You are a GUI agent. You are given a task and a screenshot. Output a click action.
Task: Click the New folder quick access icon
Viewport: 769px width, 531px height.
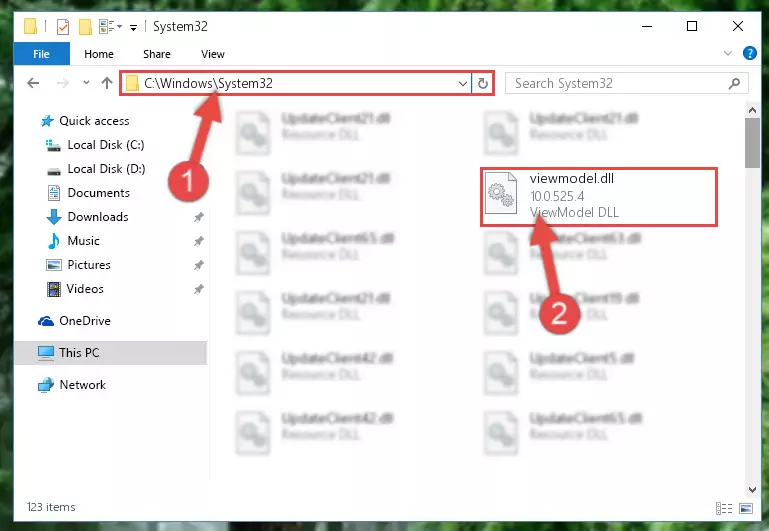coord(85,27)
